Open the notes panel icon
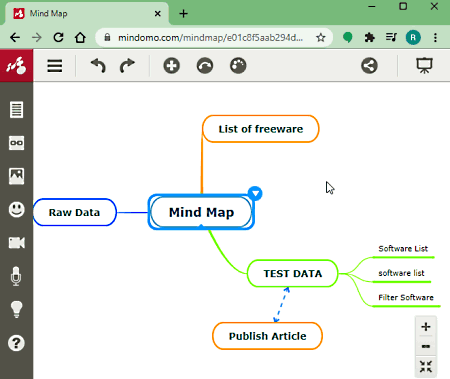 pos(16,110)
